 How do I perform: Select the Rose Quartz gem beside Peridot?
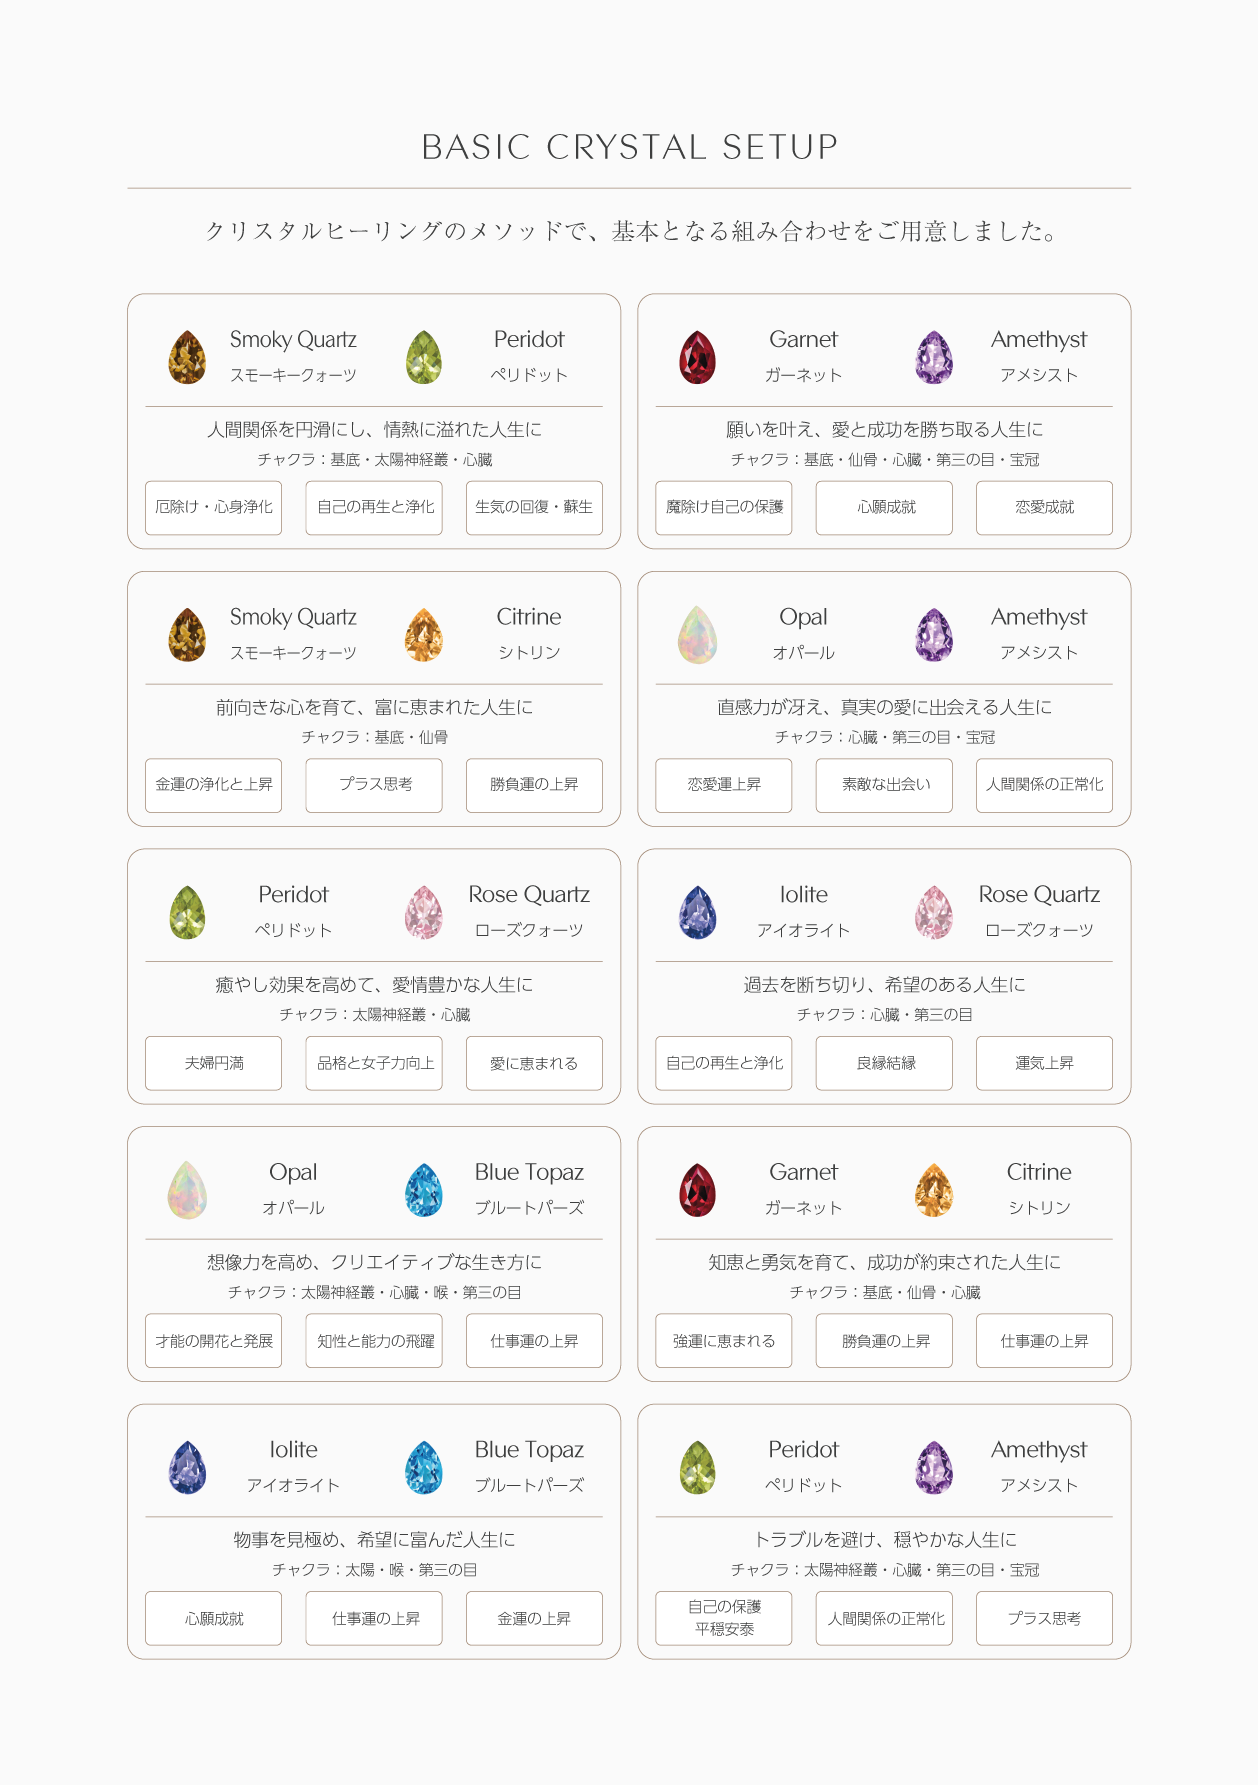[424, 913]
